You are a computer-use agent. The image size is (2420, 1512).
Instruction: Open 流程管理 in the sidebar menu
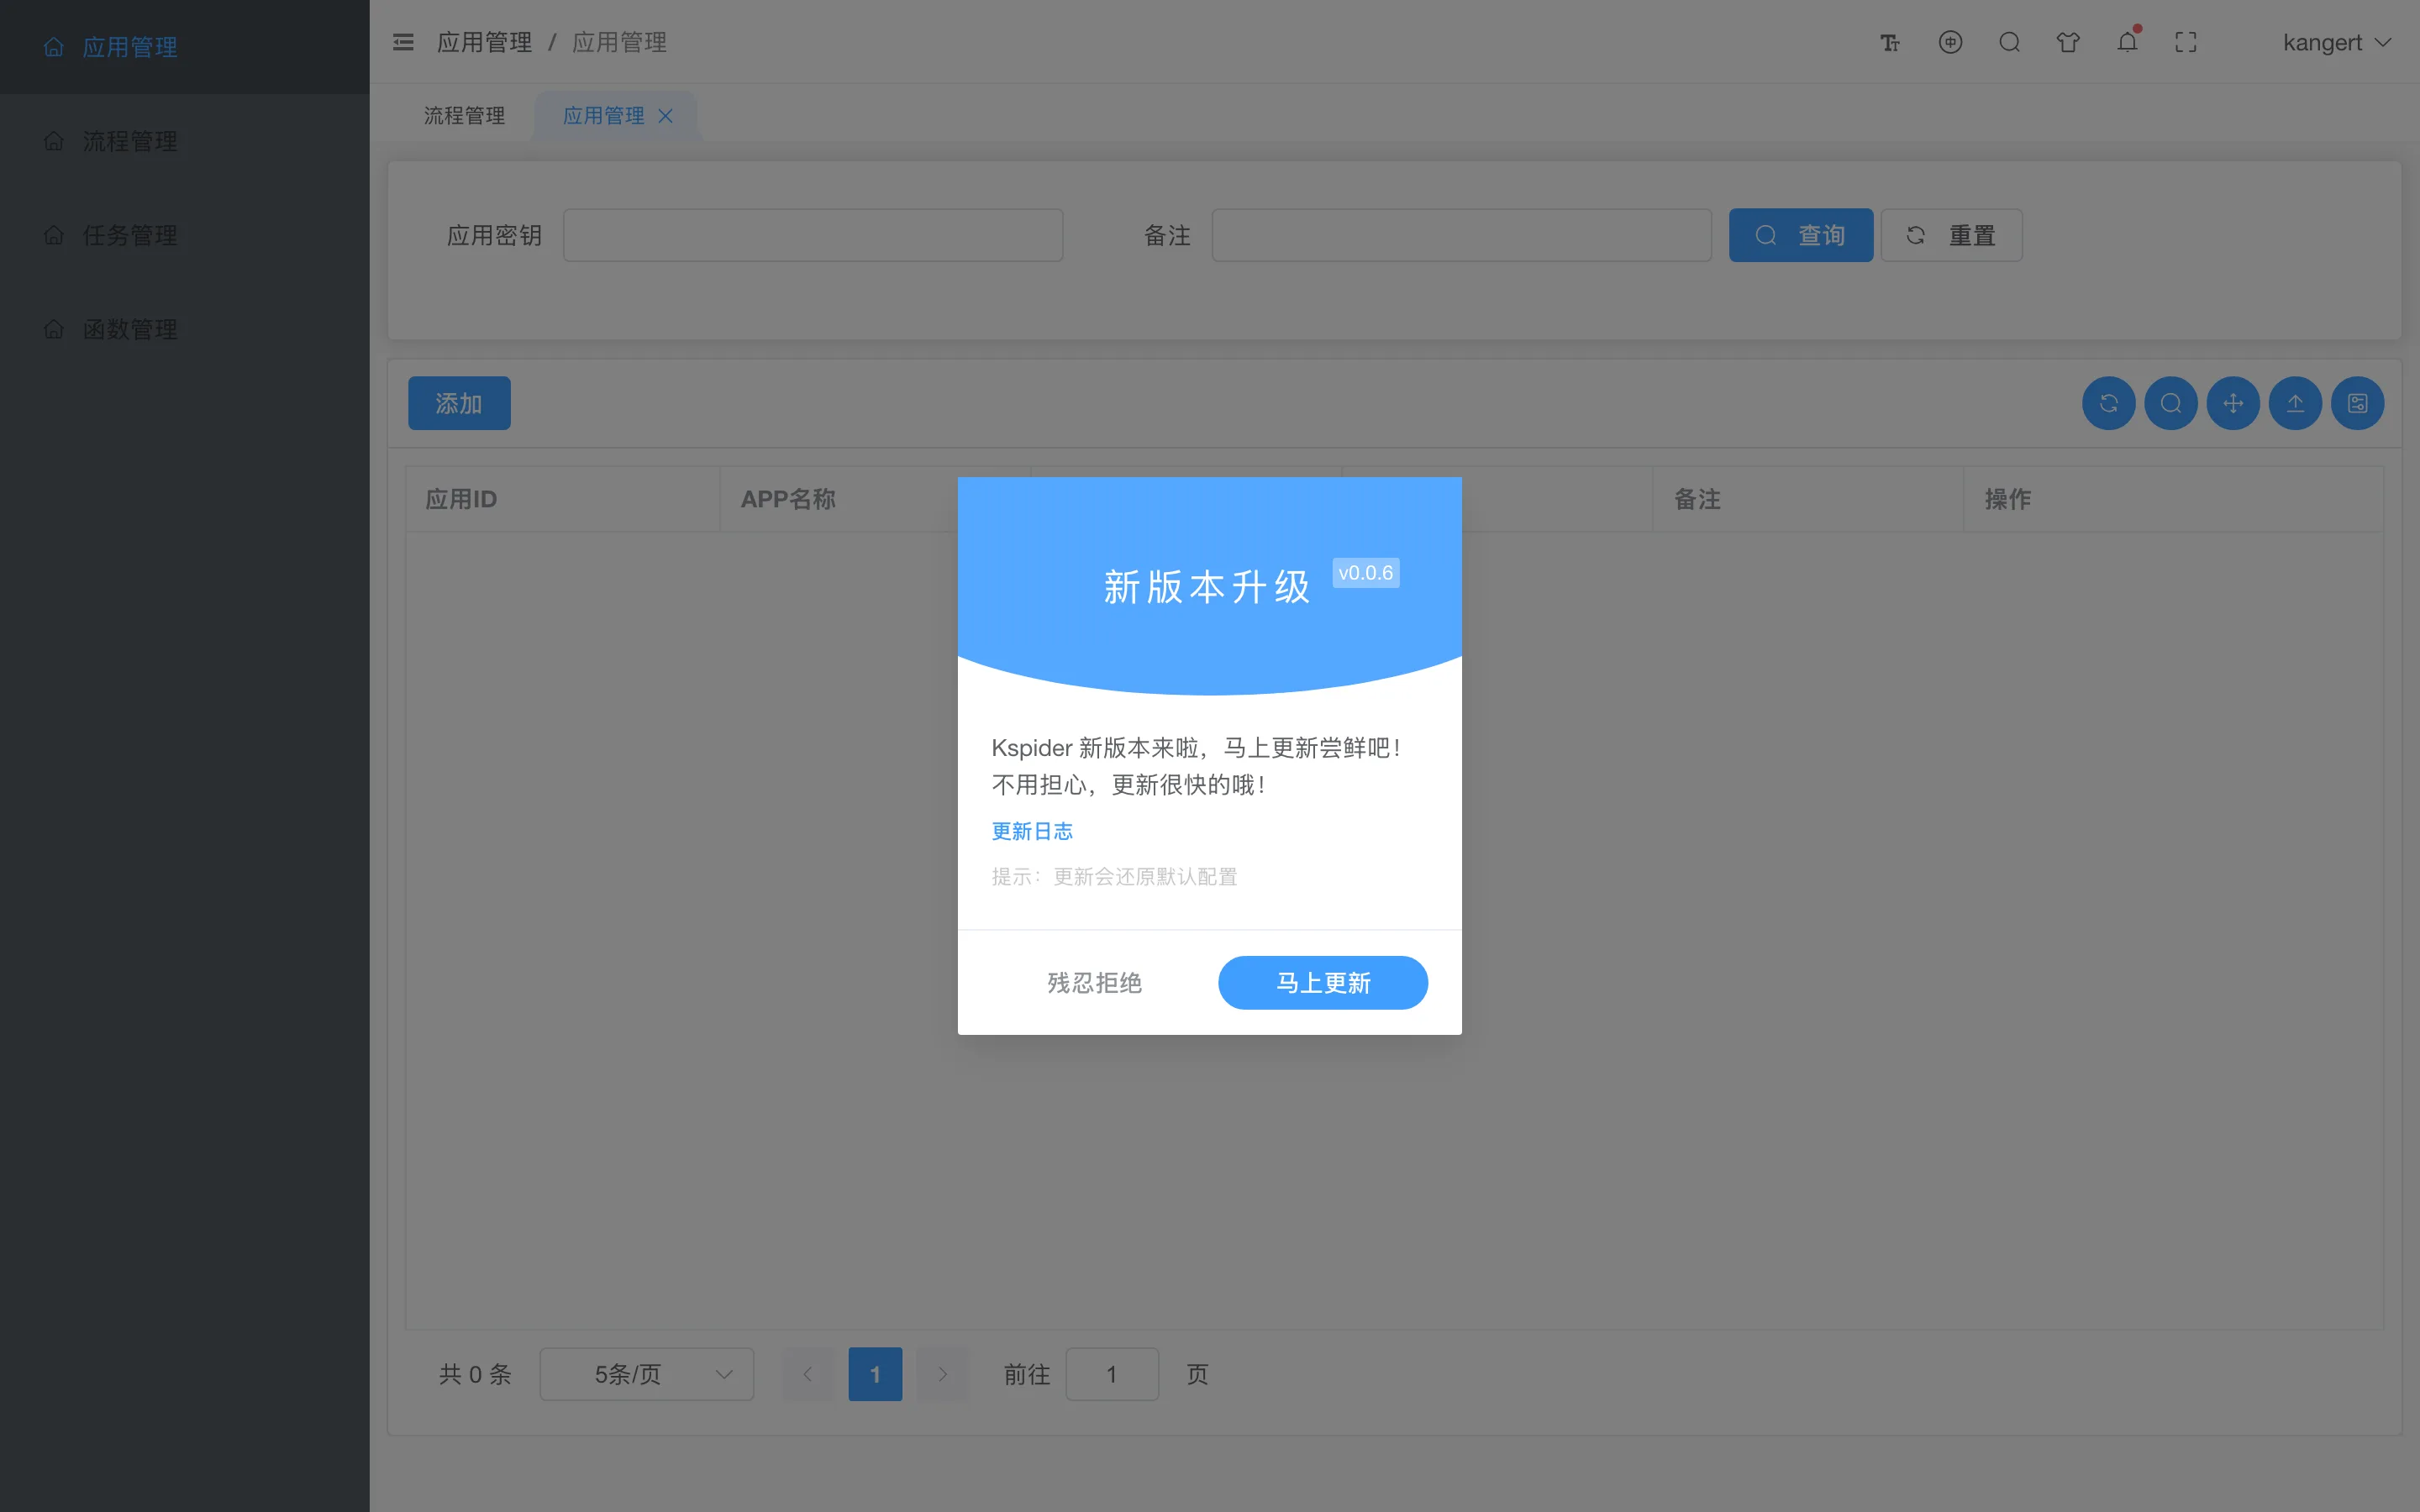[x=185, y=141]
